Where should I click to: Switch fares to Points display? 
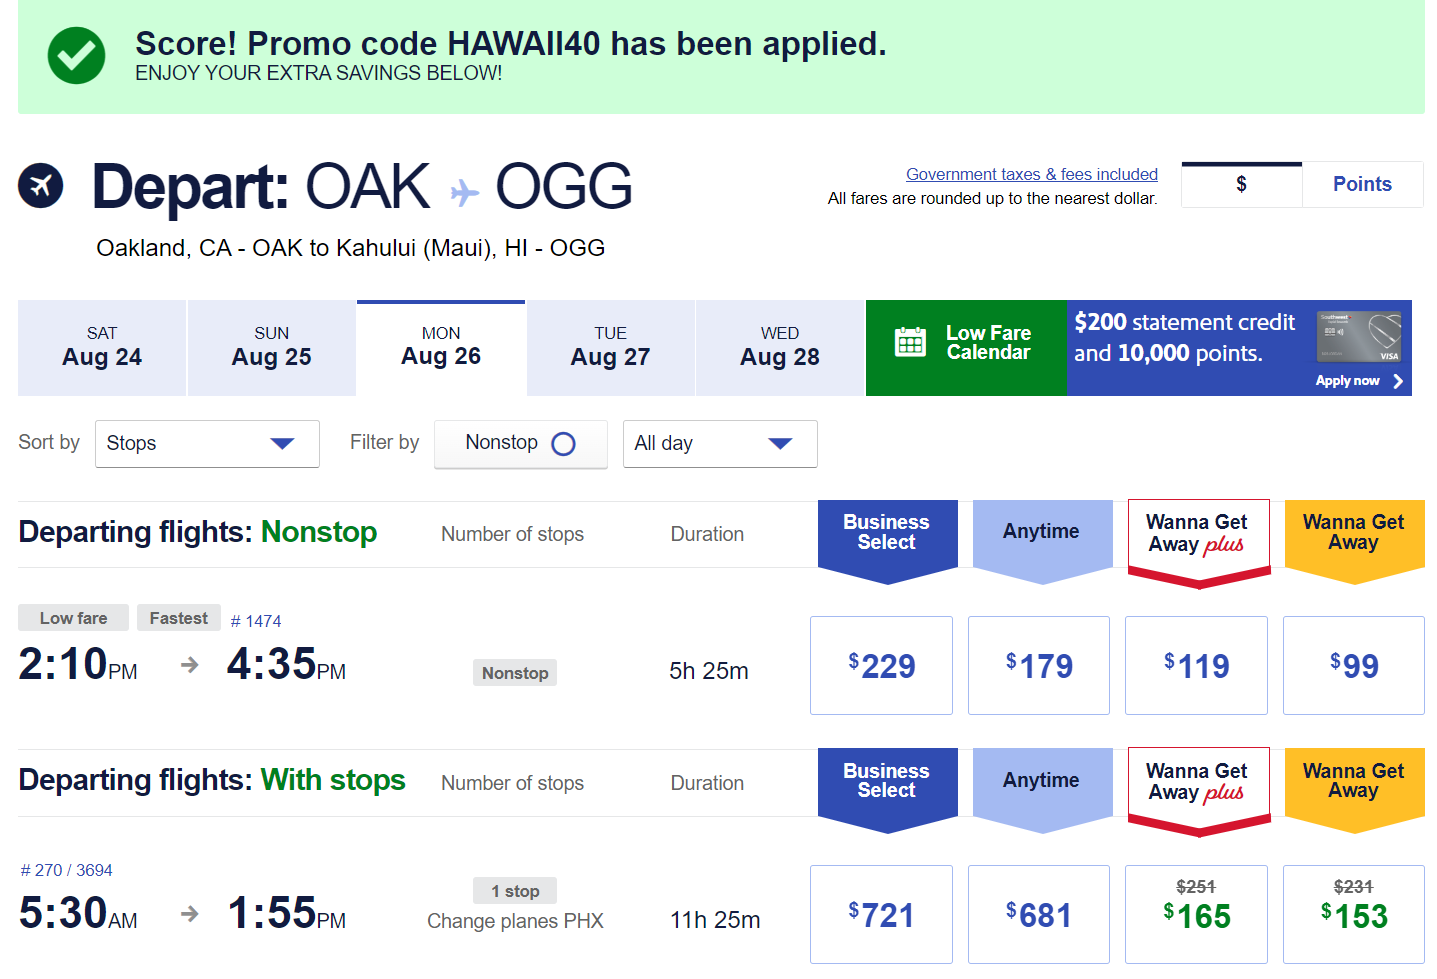point(1361,184)
